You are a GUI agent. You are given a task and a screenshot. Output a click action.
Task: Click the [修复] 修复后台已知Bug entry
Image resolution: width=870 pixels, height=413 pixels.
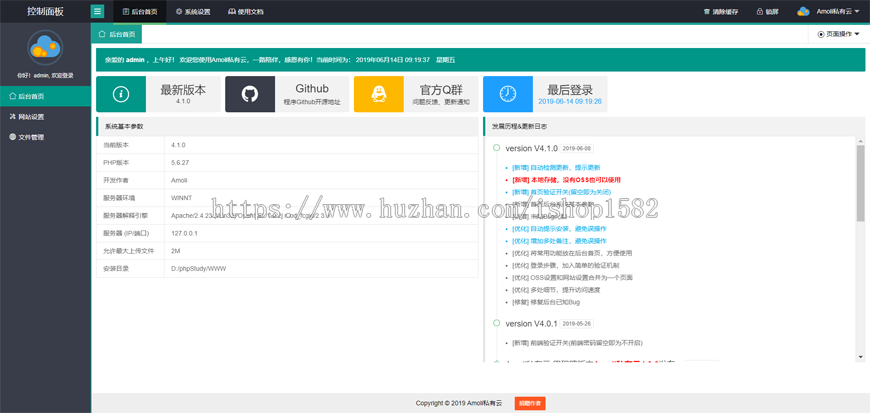pyautogui.click(x=546, y=302)
